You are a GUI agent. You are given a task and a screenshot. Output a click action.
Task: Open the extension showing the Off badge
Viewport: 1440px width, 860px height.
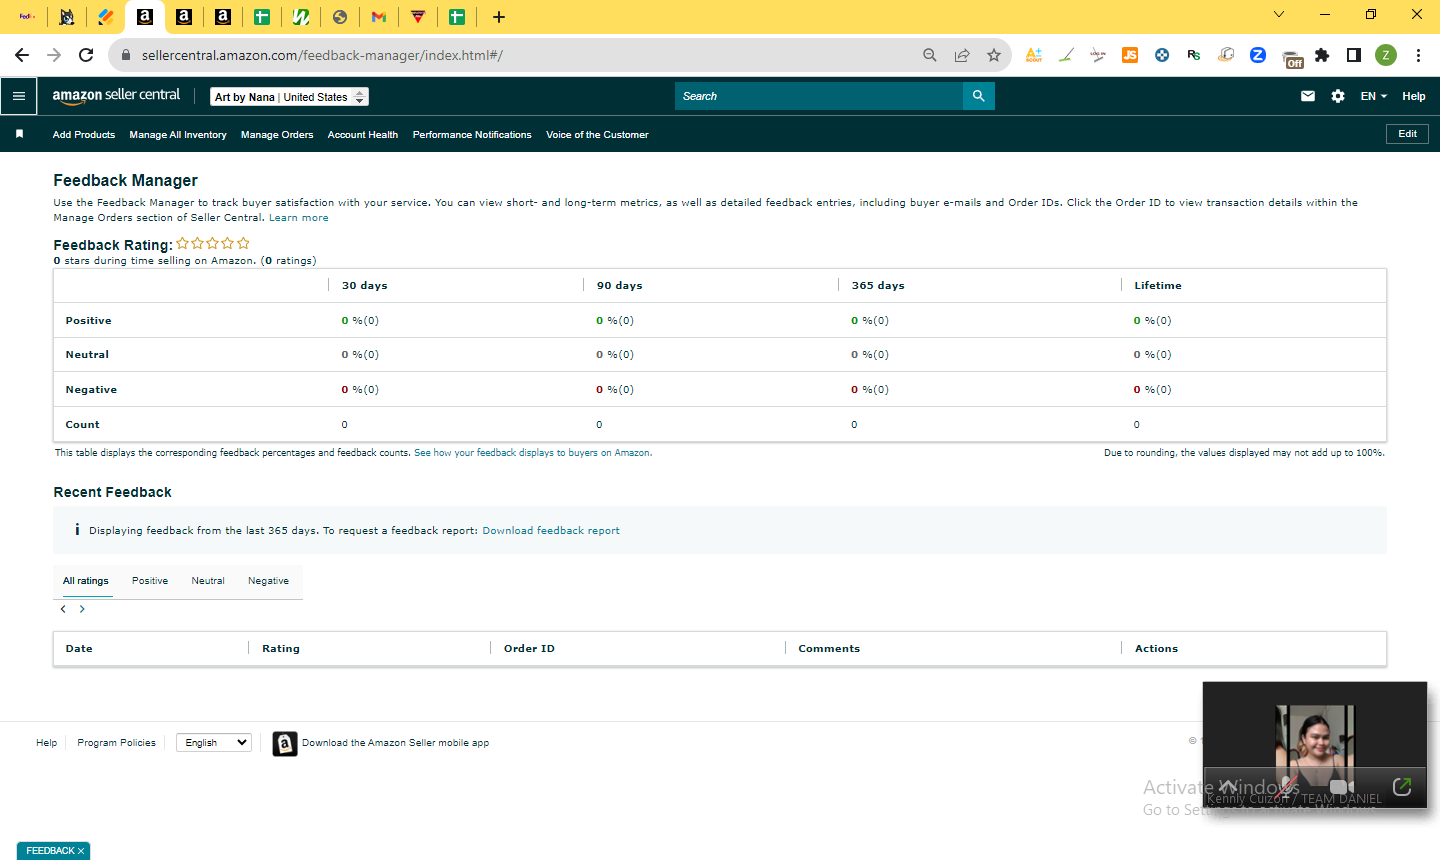coord(1292,58)
